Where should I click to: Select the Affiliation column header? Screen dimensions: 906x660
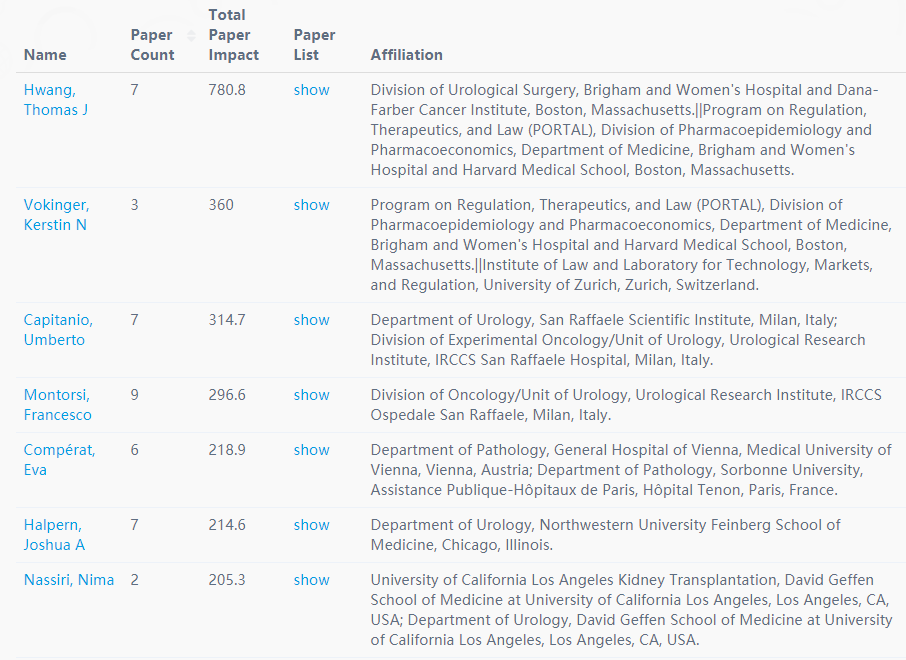(407, 55)
